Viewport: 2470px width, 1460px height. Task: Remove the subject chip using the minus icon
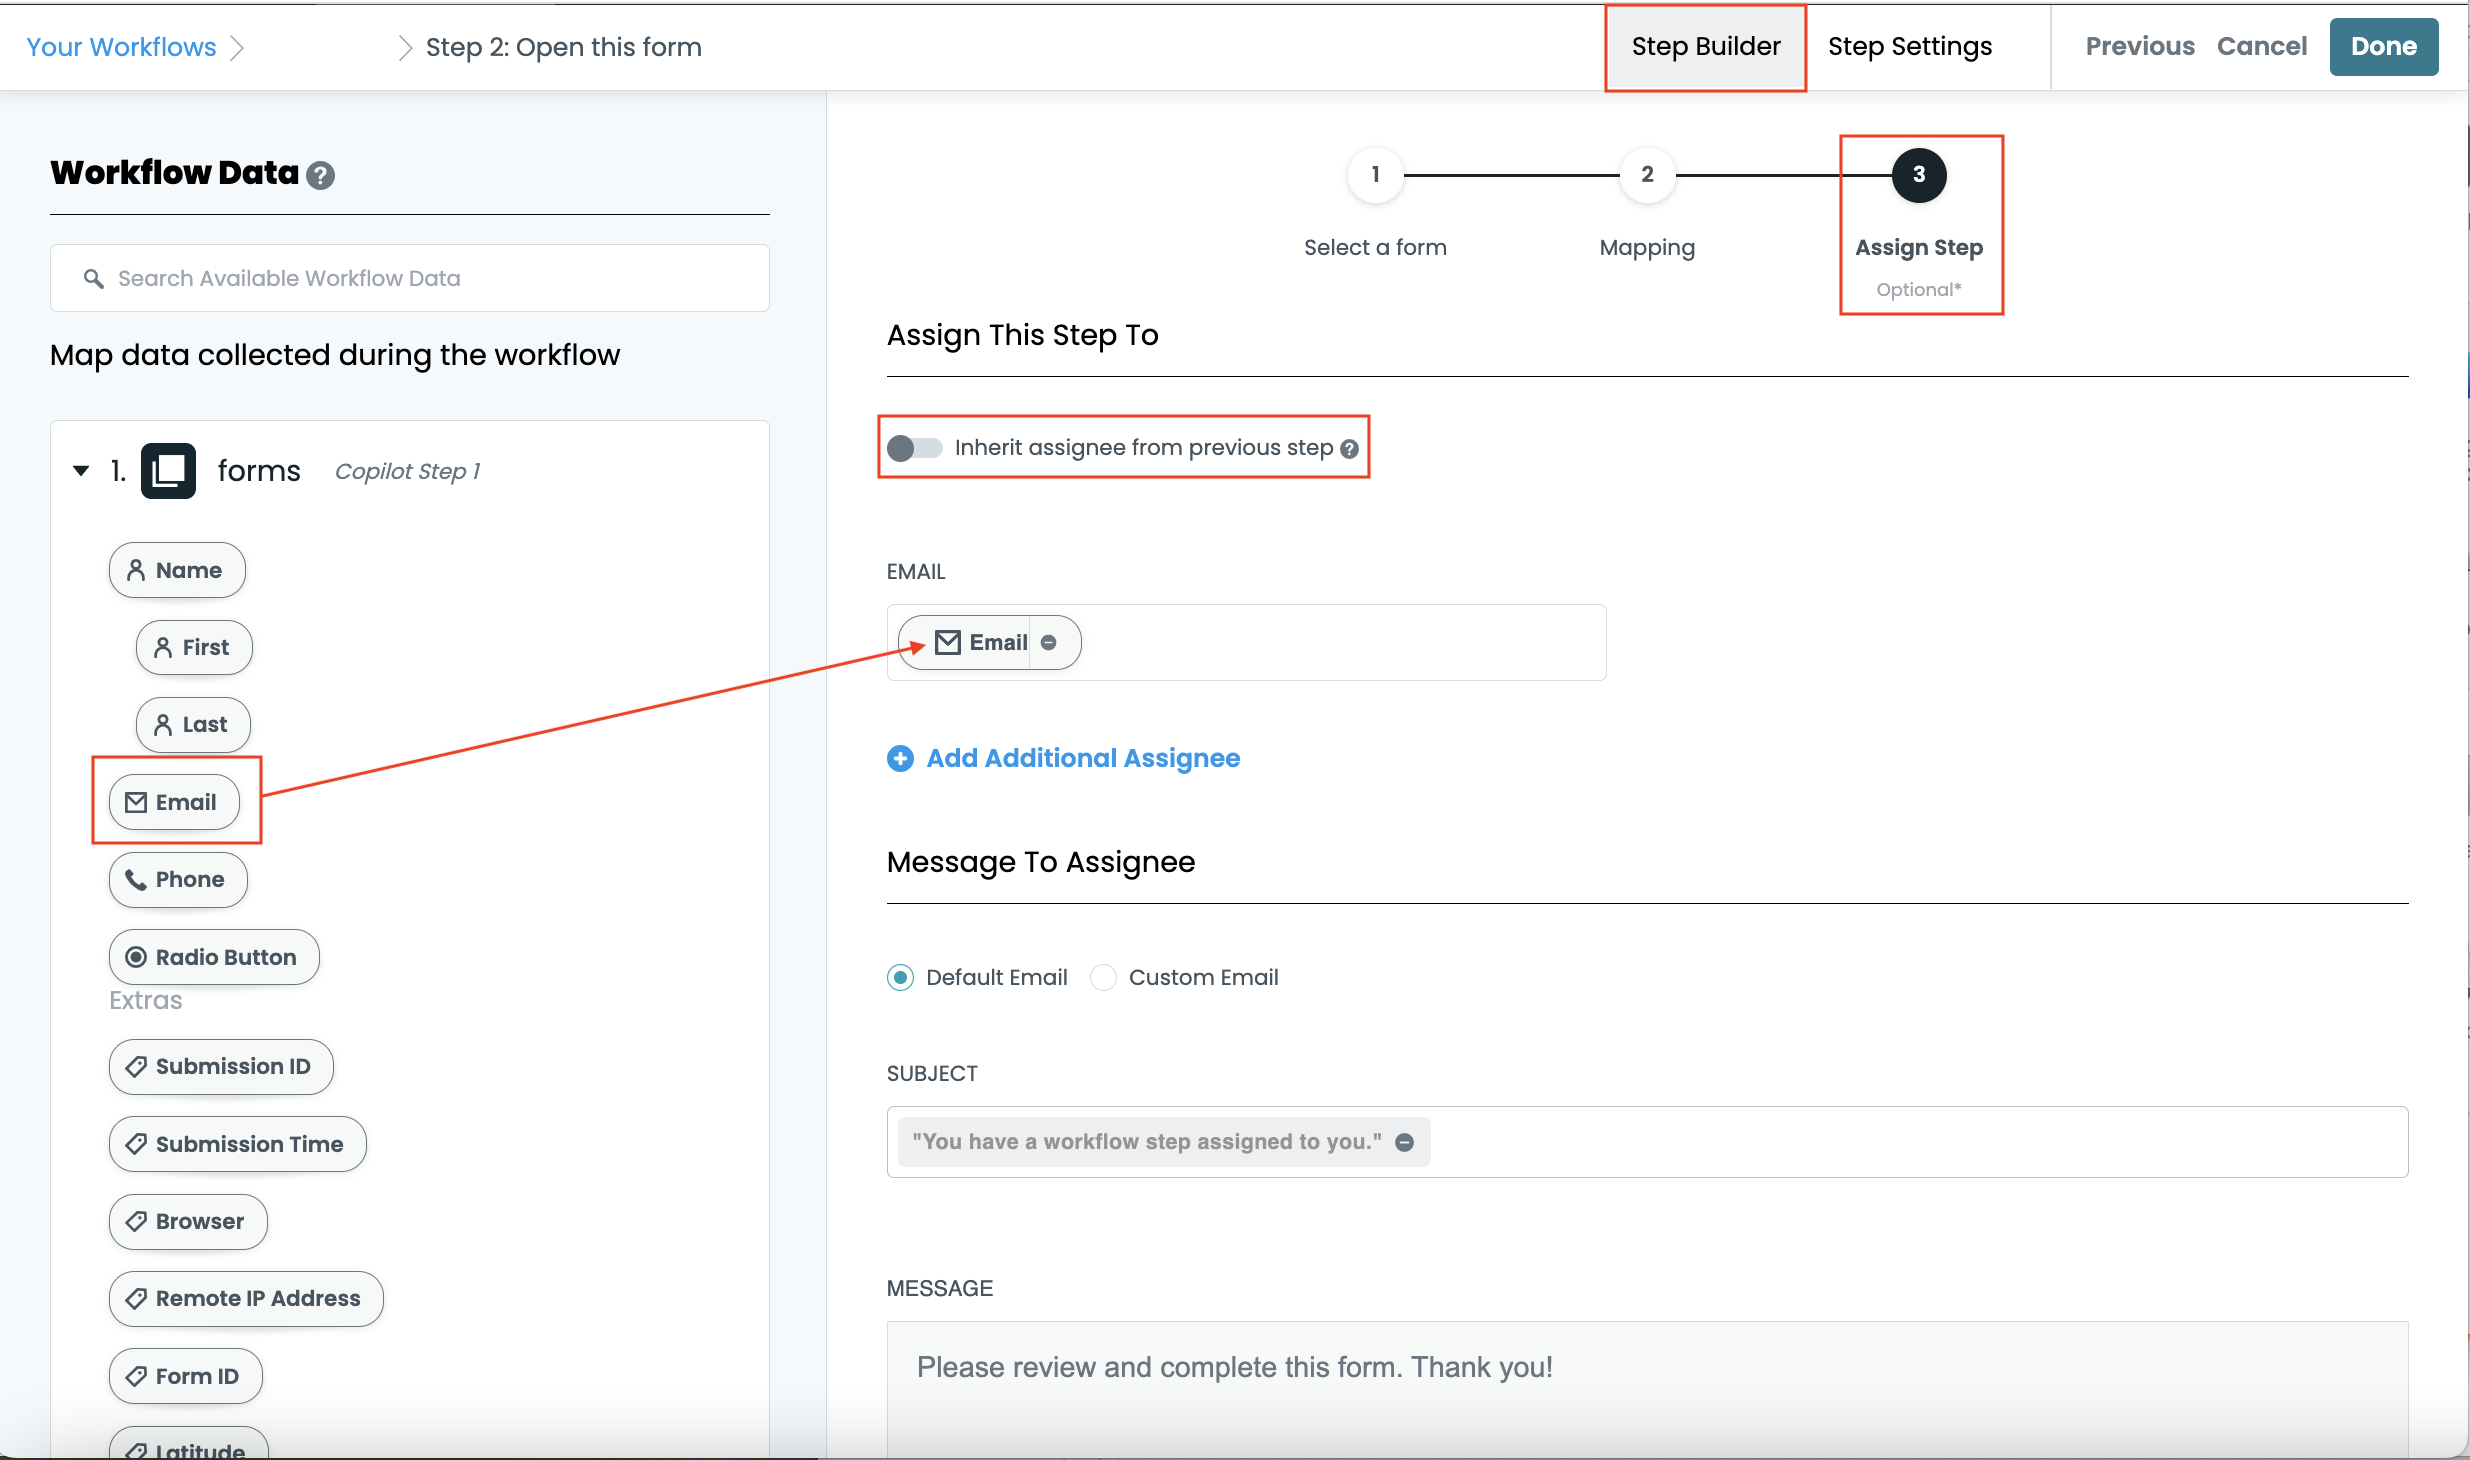tap(1405, 1141)
